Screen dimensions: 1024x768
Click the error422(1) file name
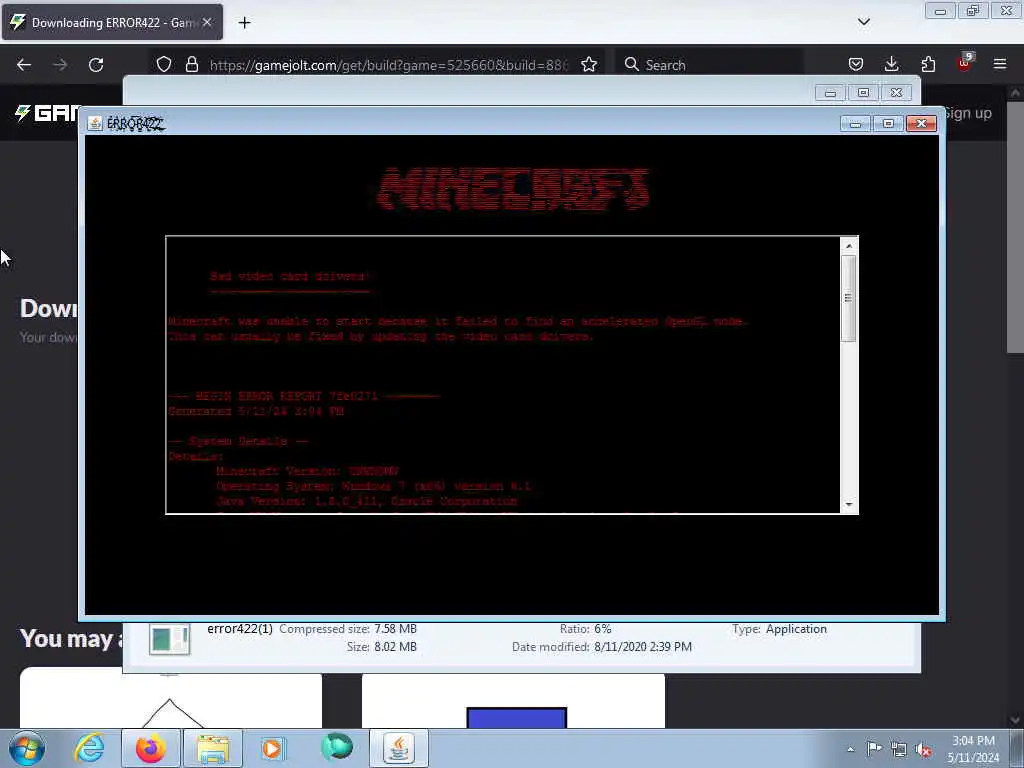(240, 629)
